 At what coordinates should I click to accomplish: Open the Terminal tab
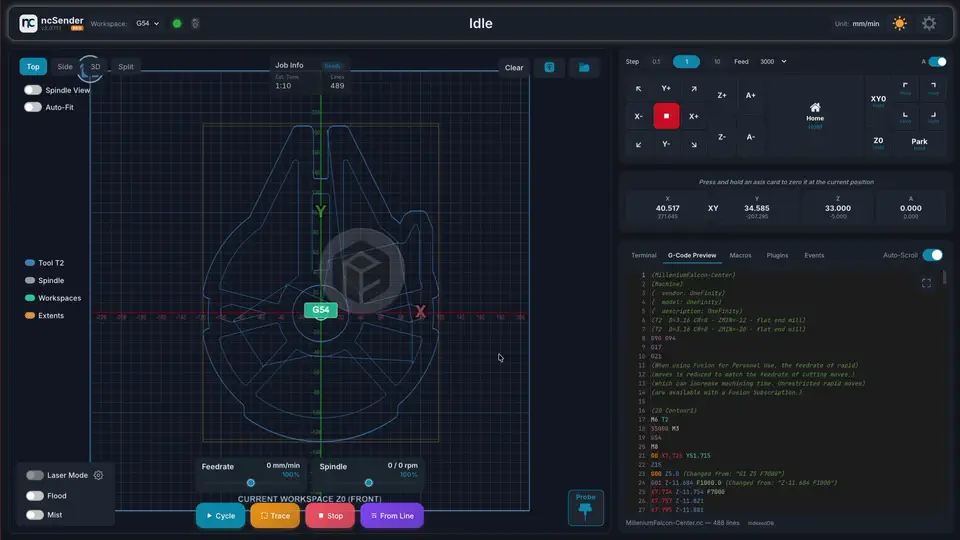point(643,255)
